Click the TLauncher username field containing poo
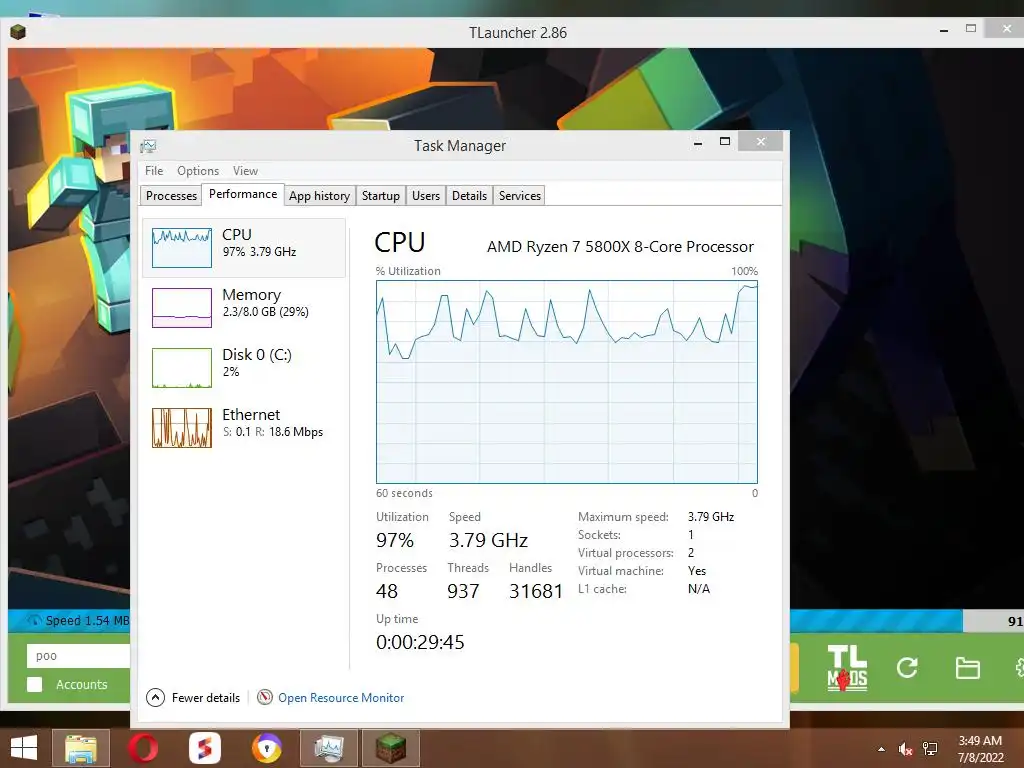The width and height of the screenshot is (1024, 768). pos(78,656)
